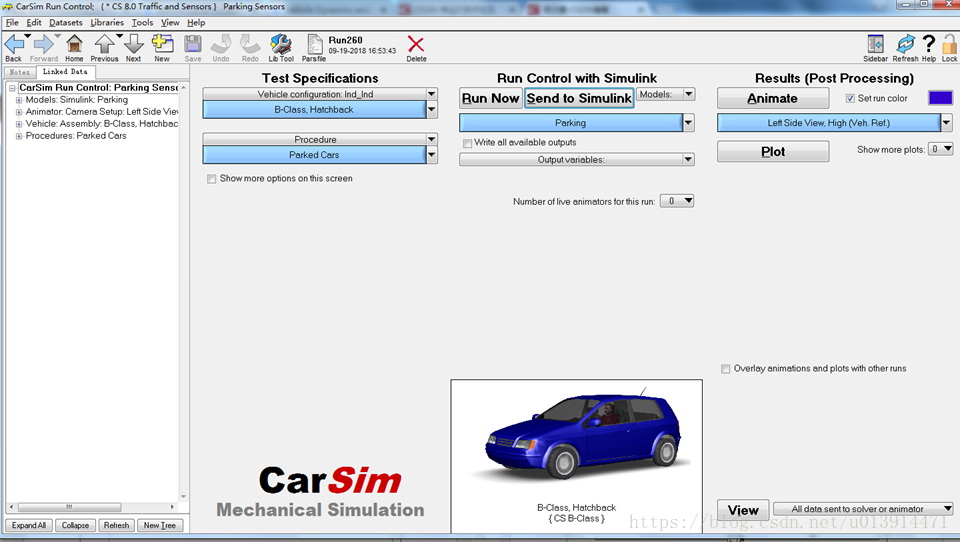Open the Parsfile document icon

[x=315, y=44]
